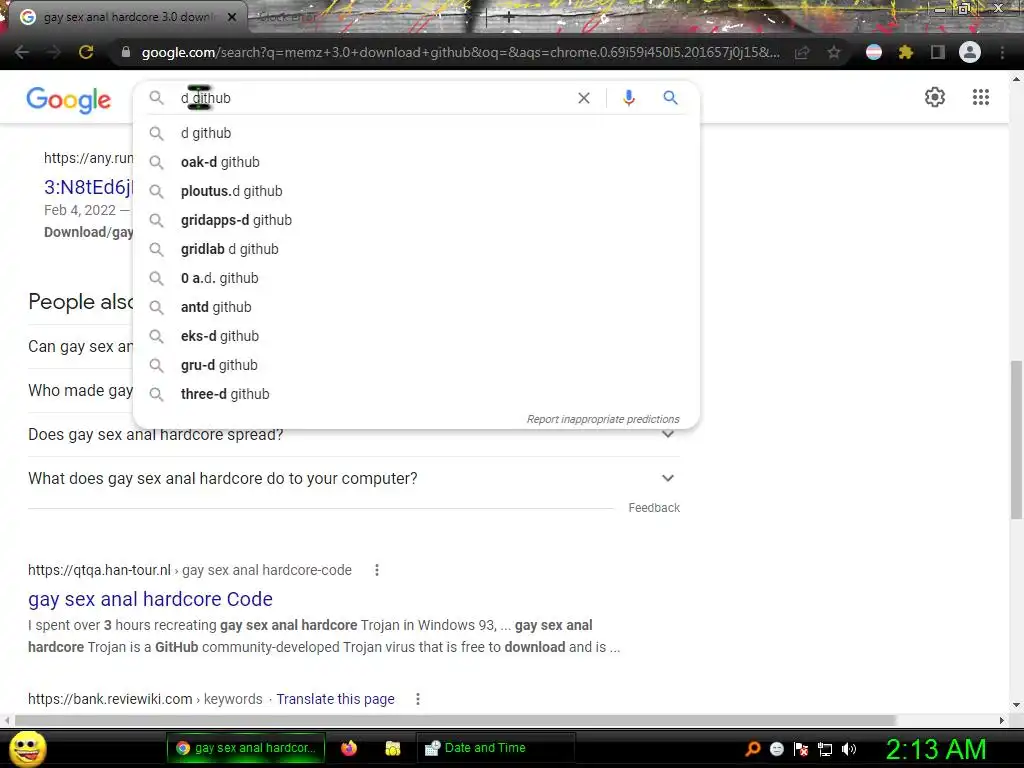Click the Chrome address bar URL
This screenshot has width=1024, height=768.
point(460,52)
